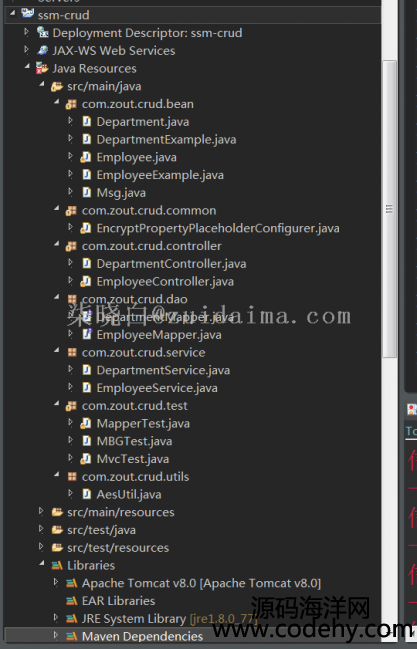Select AesUtil.java file
The width and height of the screenshot is (417, 649).
click(129, 494)
